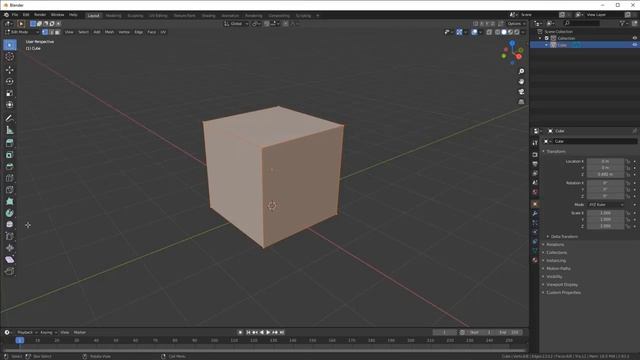Select the Annotate tool
Screen dimensions: 640x360
pyautogui.click(x=10, y=118)
